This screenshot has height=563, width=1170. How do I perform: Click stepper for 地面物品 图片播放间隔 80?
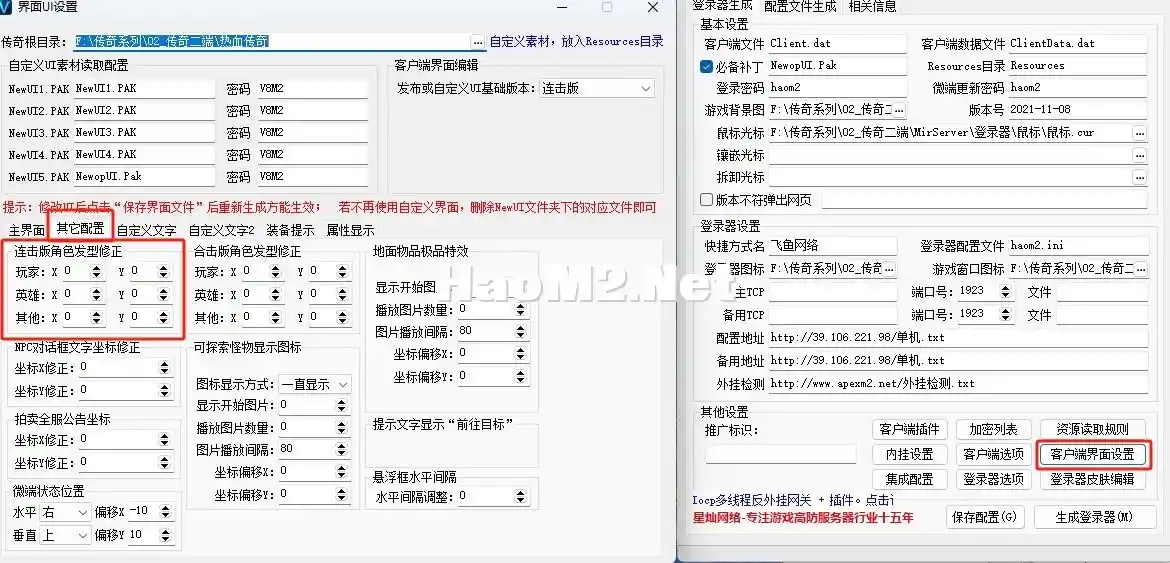tap(521, 331)
